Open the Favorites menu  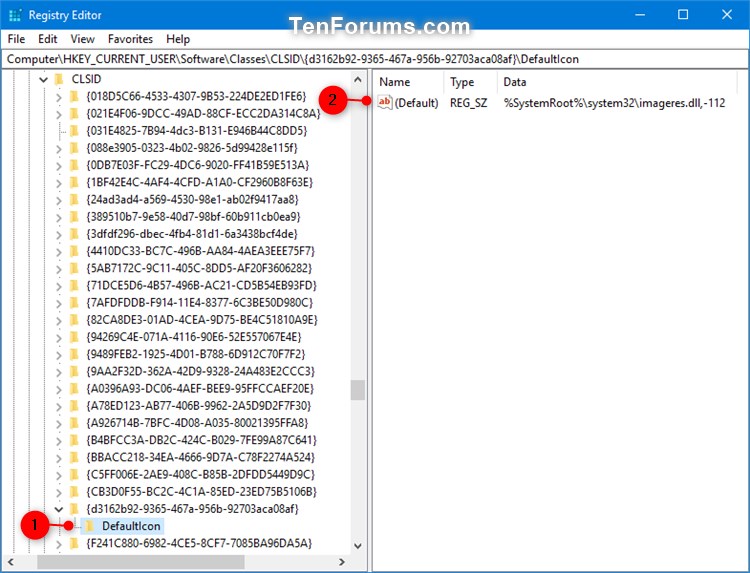click(130, 39)
